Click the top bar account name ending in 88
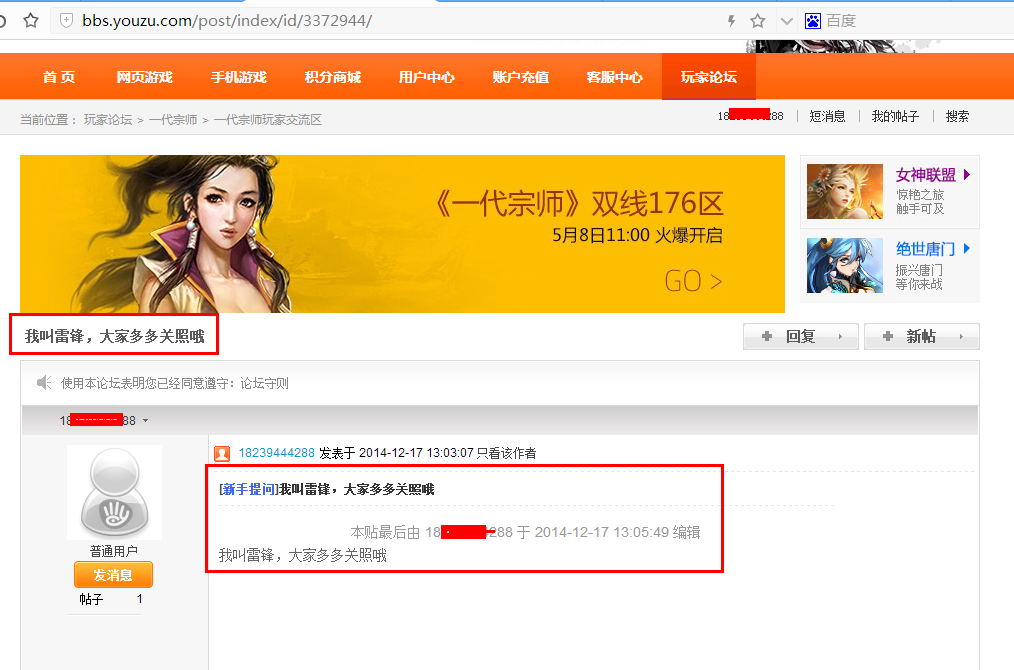The image size is (1014, 670). (x=750, y=116)
